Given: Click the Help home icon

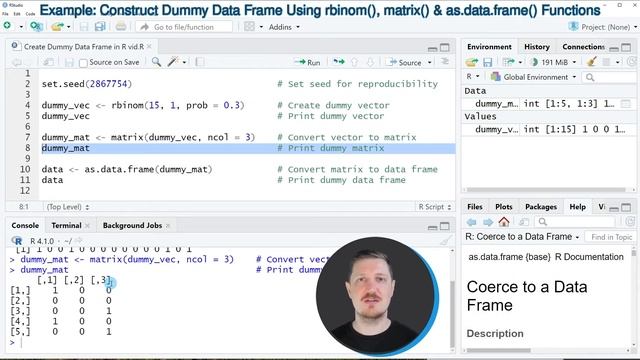Looking at the screenshot, I should 504,222.
